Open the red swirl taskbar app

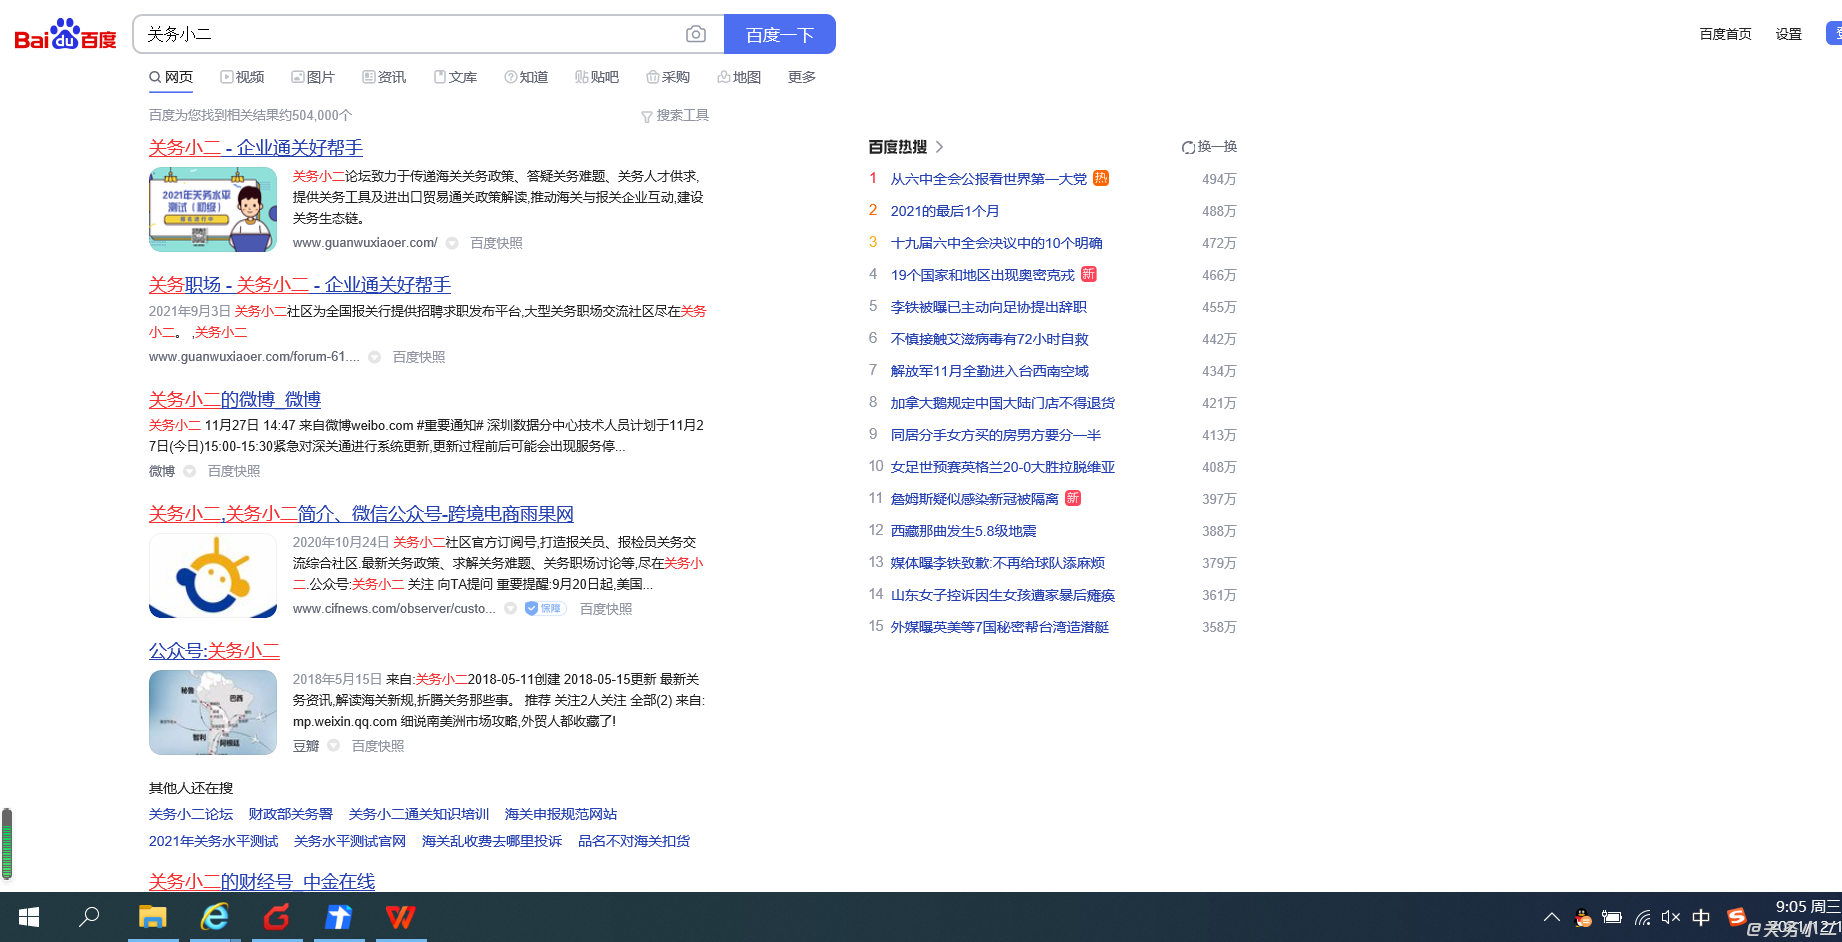pyautogui.click(x=277, y=917)
